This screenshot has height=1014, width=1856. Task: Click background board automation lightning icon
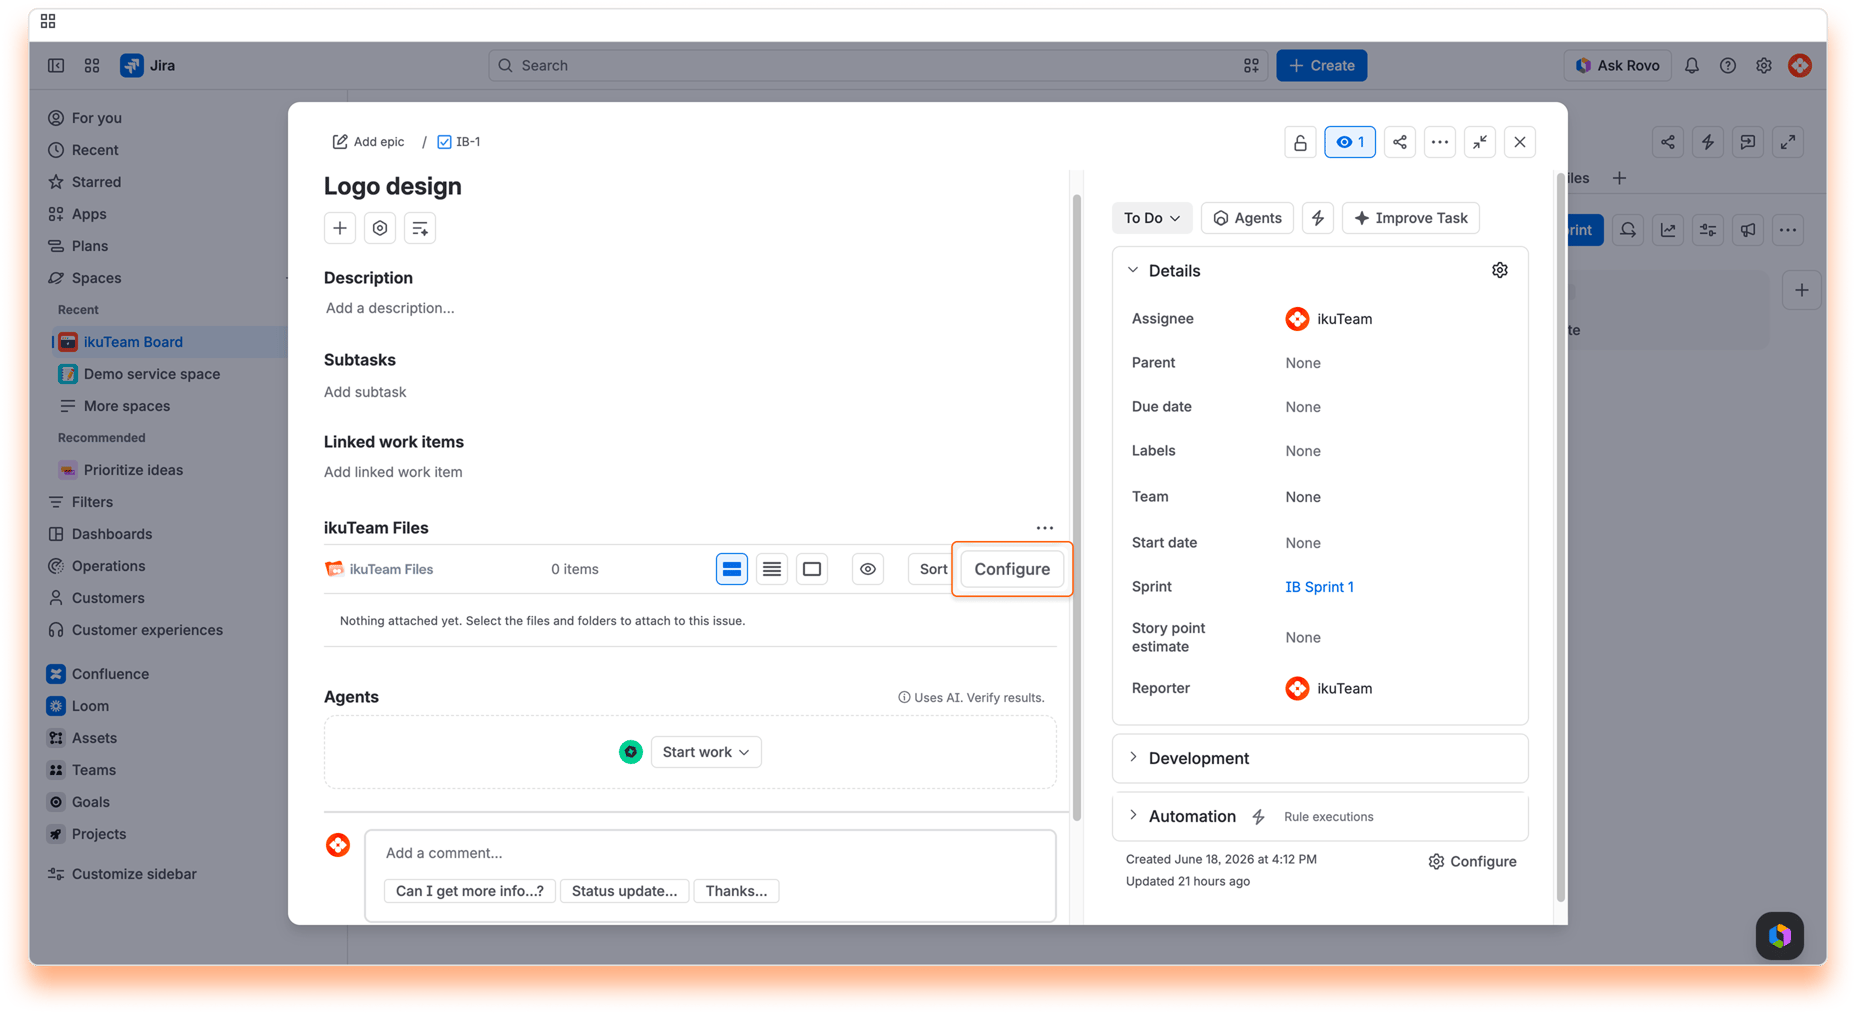pos(1708,142)
